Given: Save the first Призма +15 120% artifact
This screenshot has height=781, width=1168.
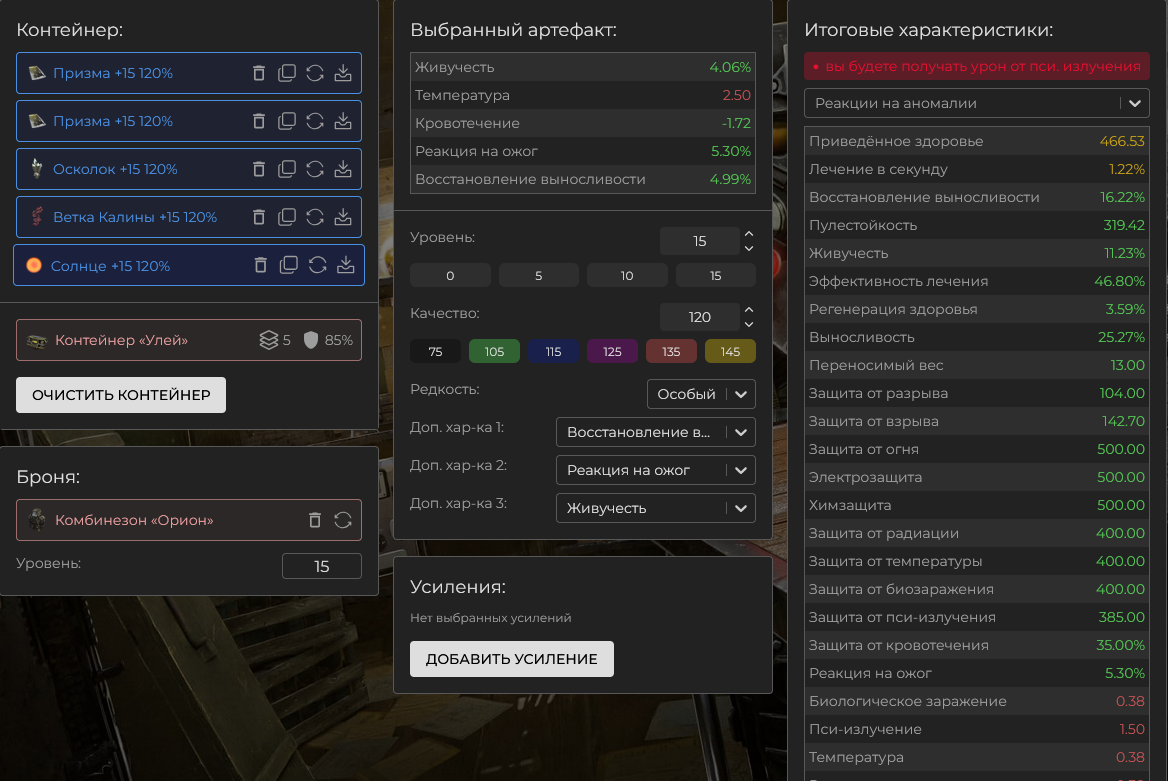Looking at the screenshot, I should click(x=343, y=73).
